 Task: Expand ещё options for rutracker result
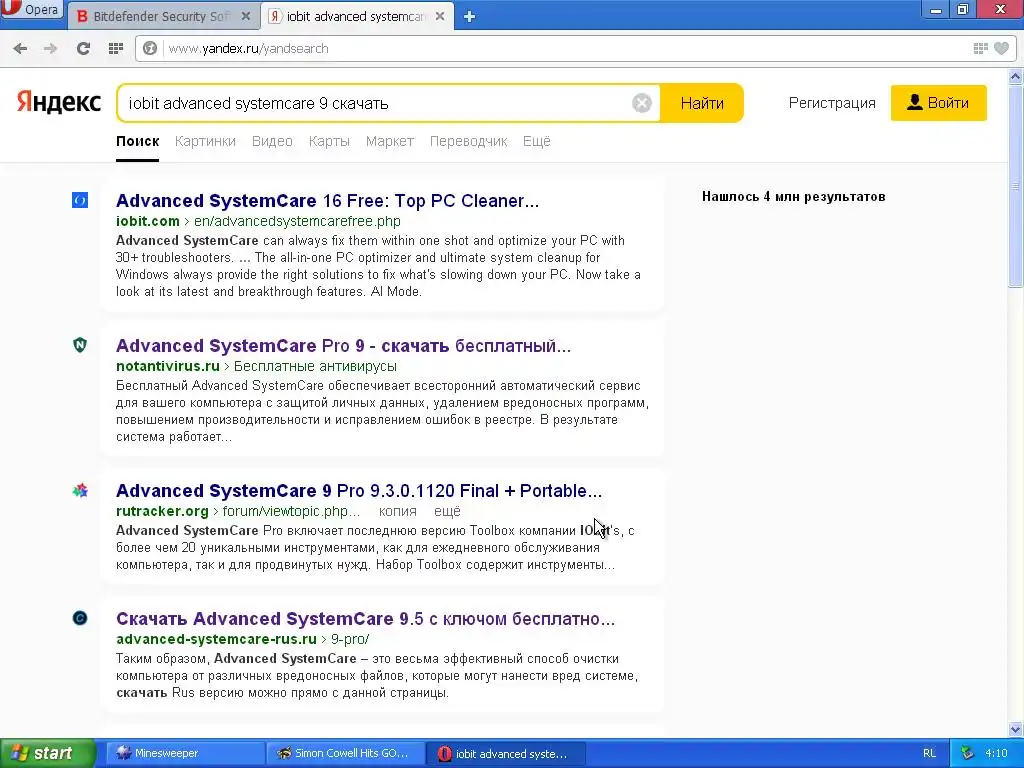[x=447, y=511]
